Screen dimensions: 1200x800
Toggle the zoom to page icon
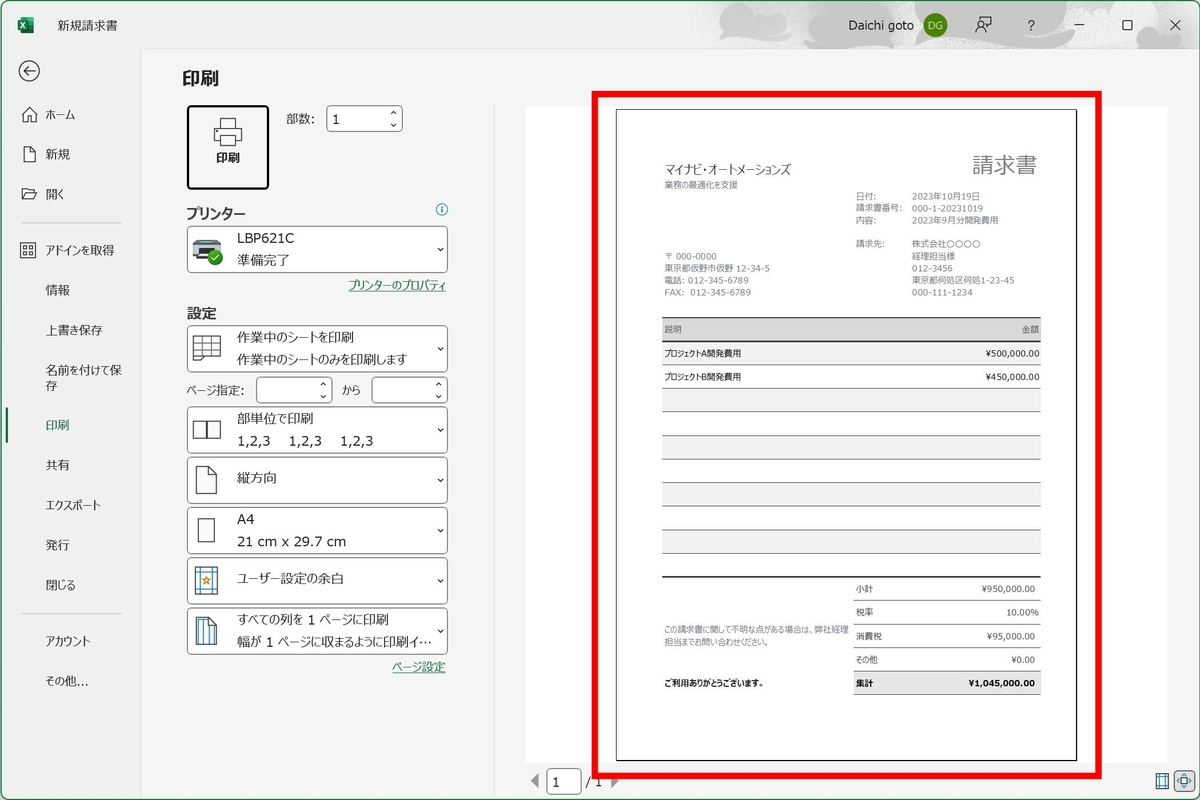(1183, 780)
